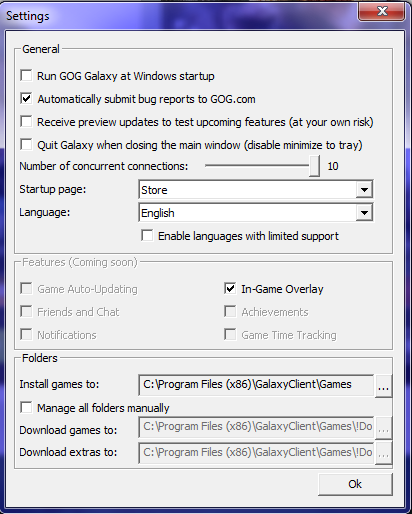Check Manage all folders manually
This screenshot has width=412, height=514.
click(26, 407)
